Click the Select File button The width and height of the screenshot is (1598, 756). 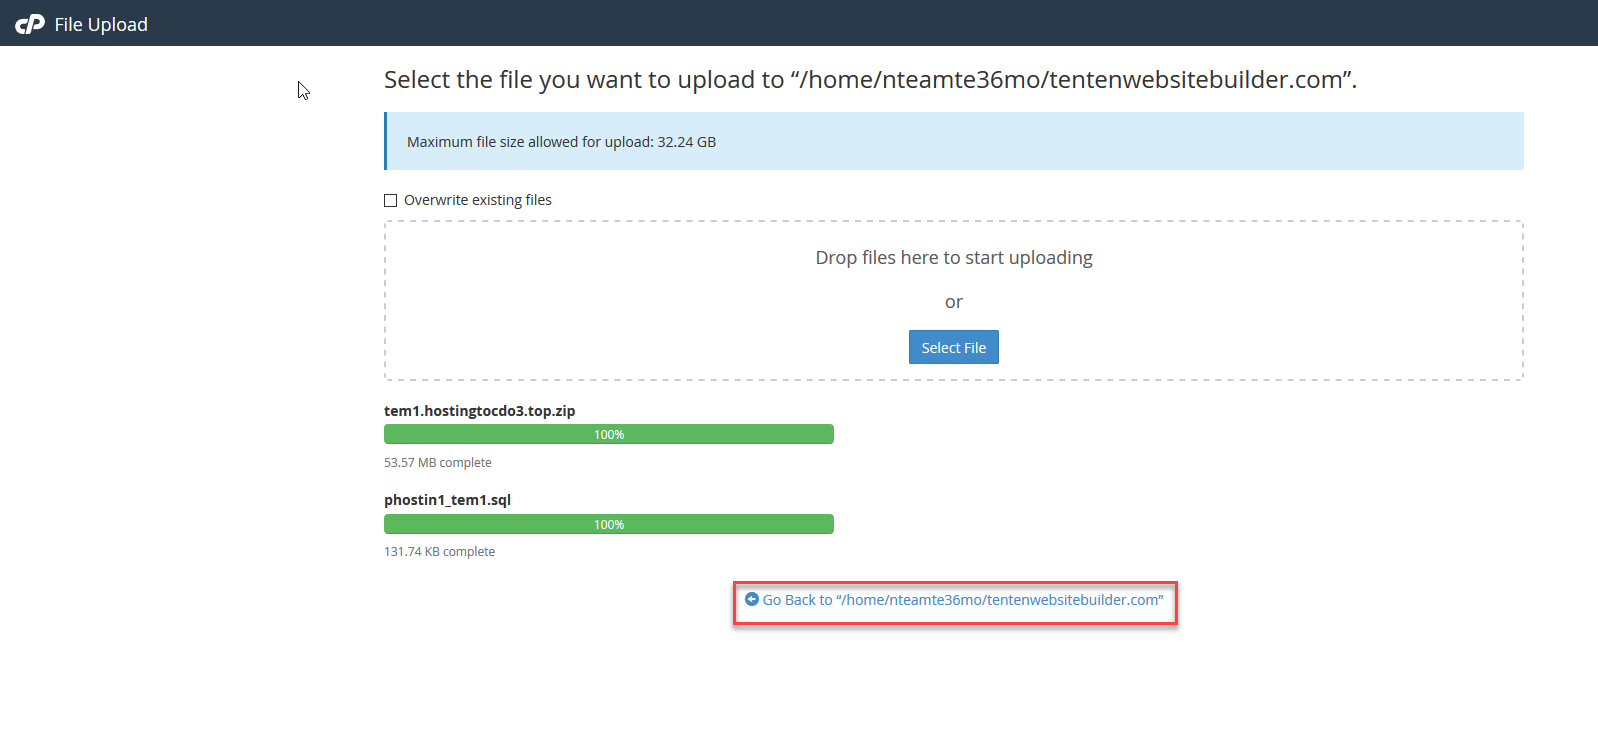pyautogui.click(x=954, y=347)
